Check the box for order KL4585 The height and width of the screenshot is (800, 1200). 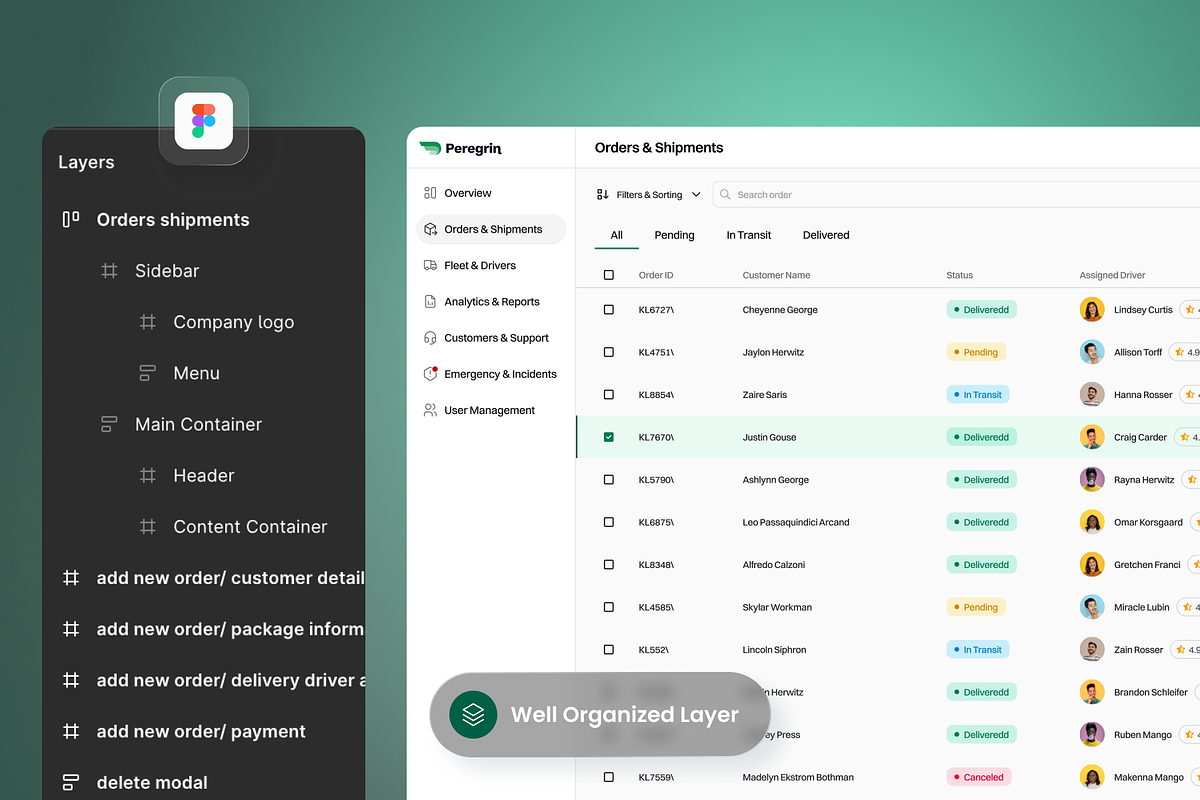(x=609, y=607)
